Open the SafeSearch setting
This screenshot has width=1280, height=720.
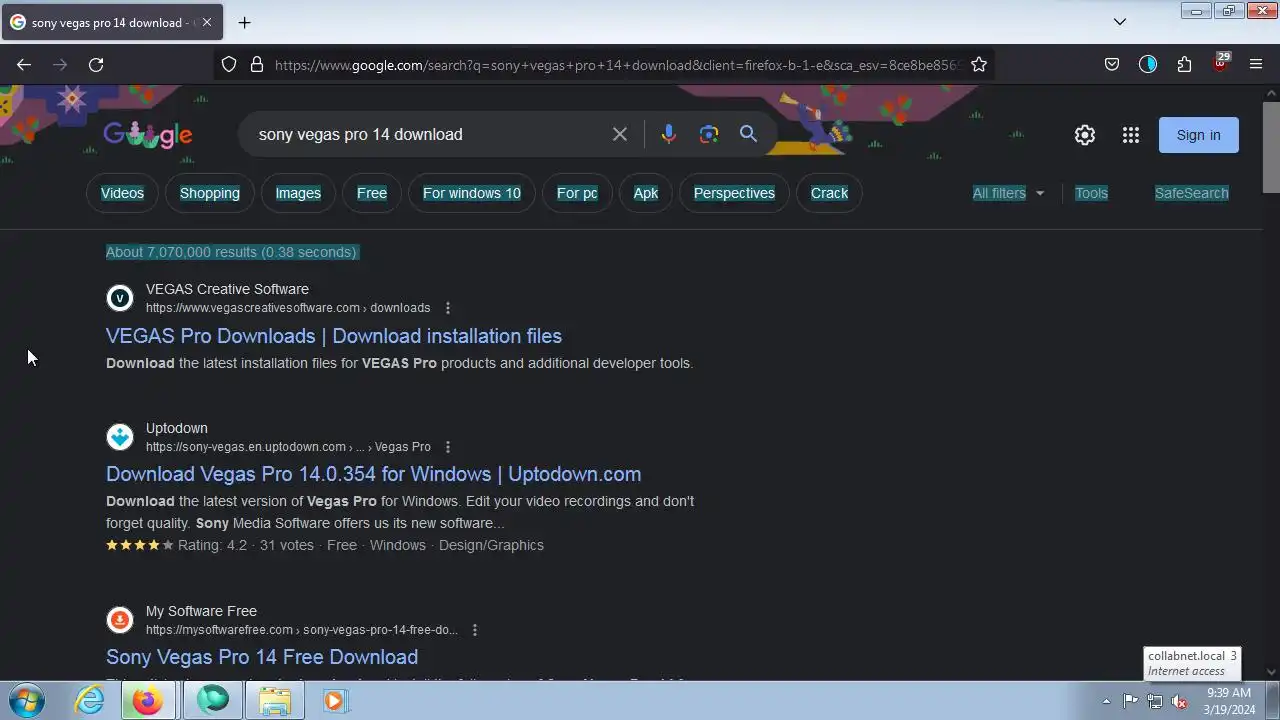coord(1191,193)
